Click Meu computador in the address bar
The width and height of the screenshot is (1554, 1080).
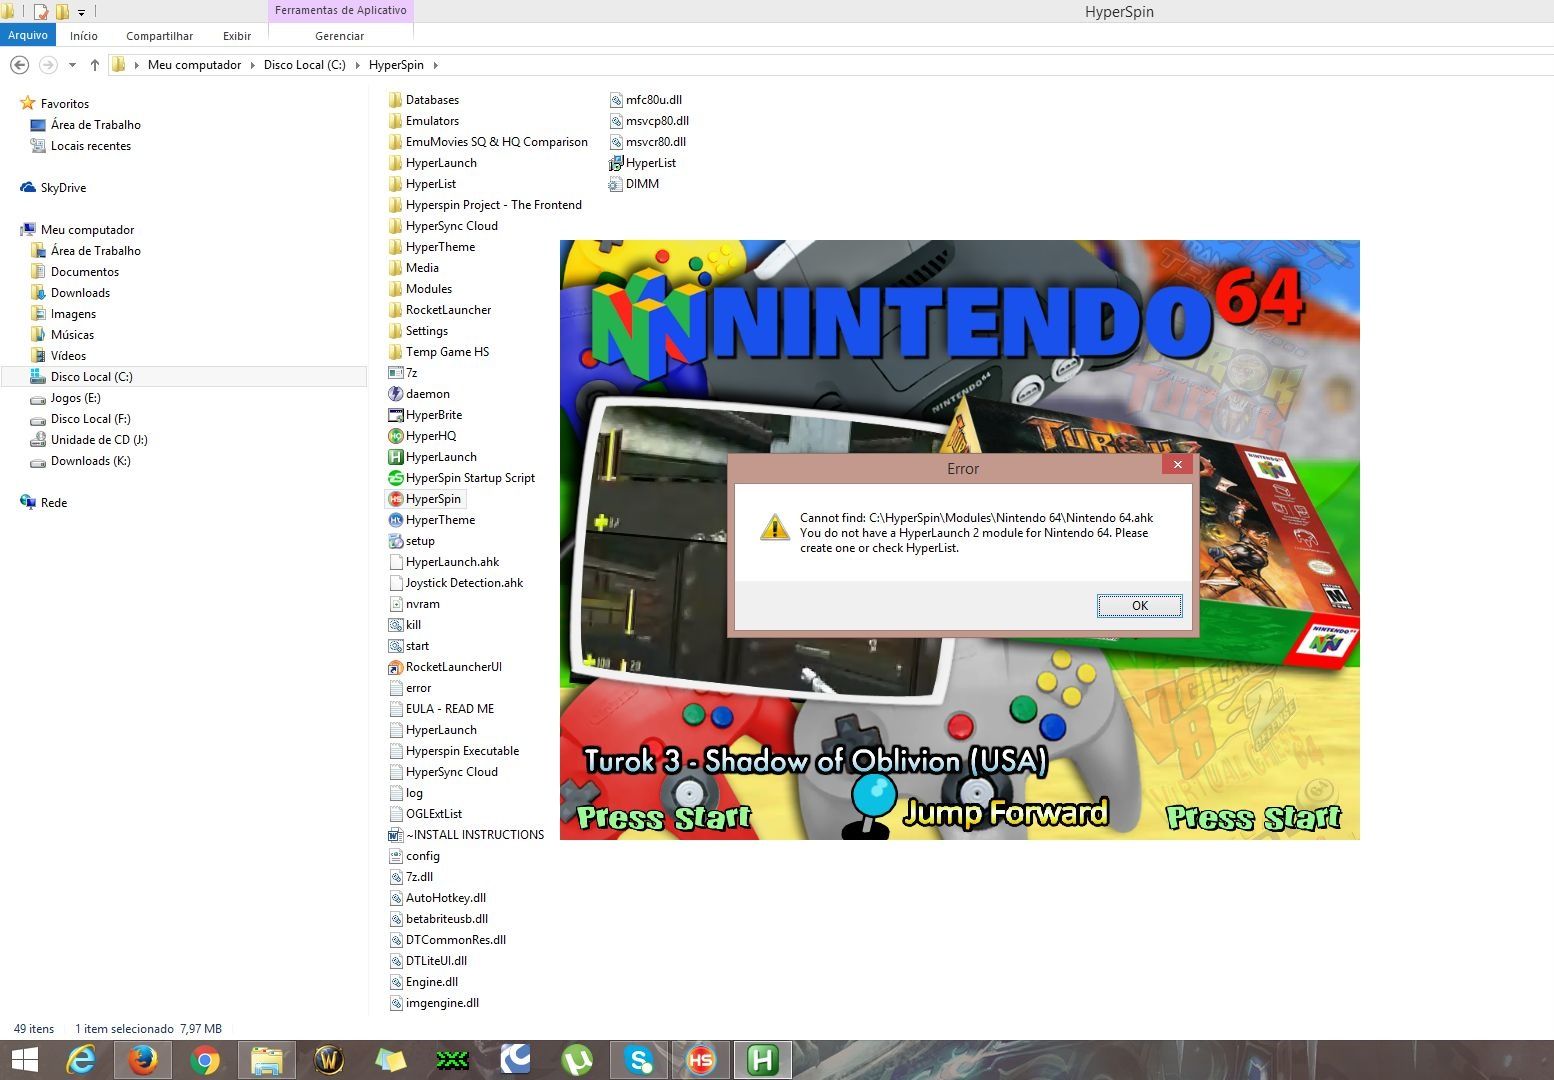194,65
